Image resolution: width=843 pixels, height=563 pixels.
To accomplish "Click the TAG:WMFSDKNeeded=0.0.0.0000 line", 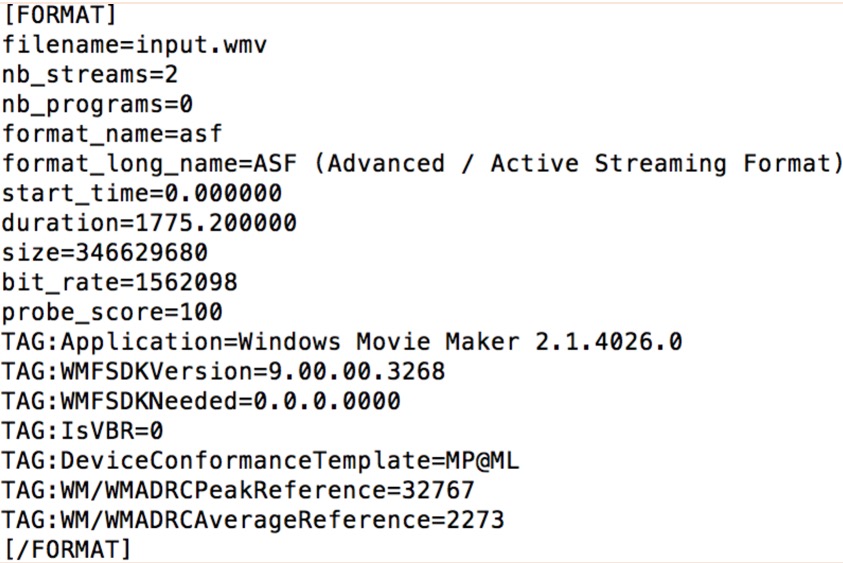I will pos(201,401).
